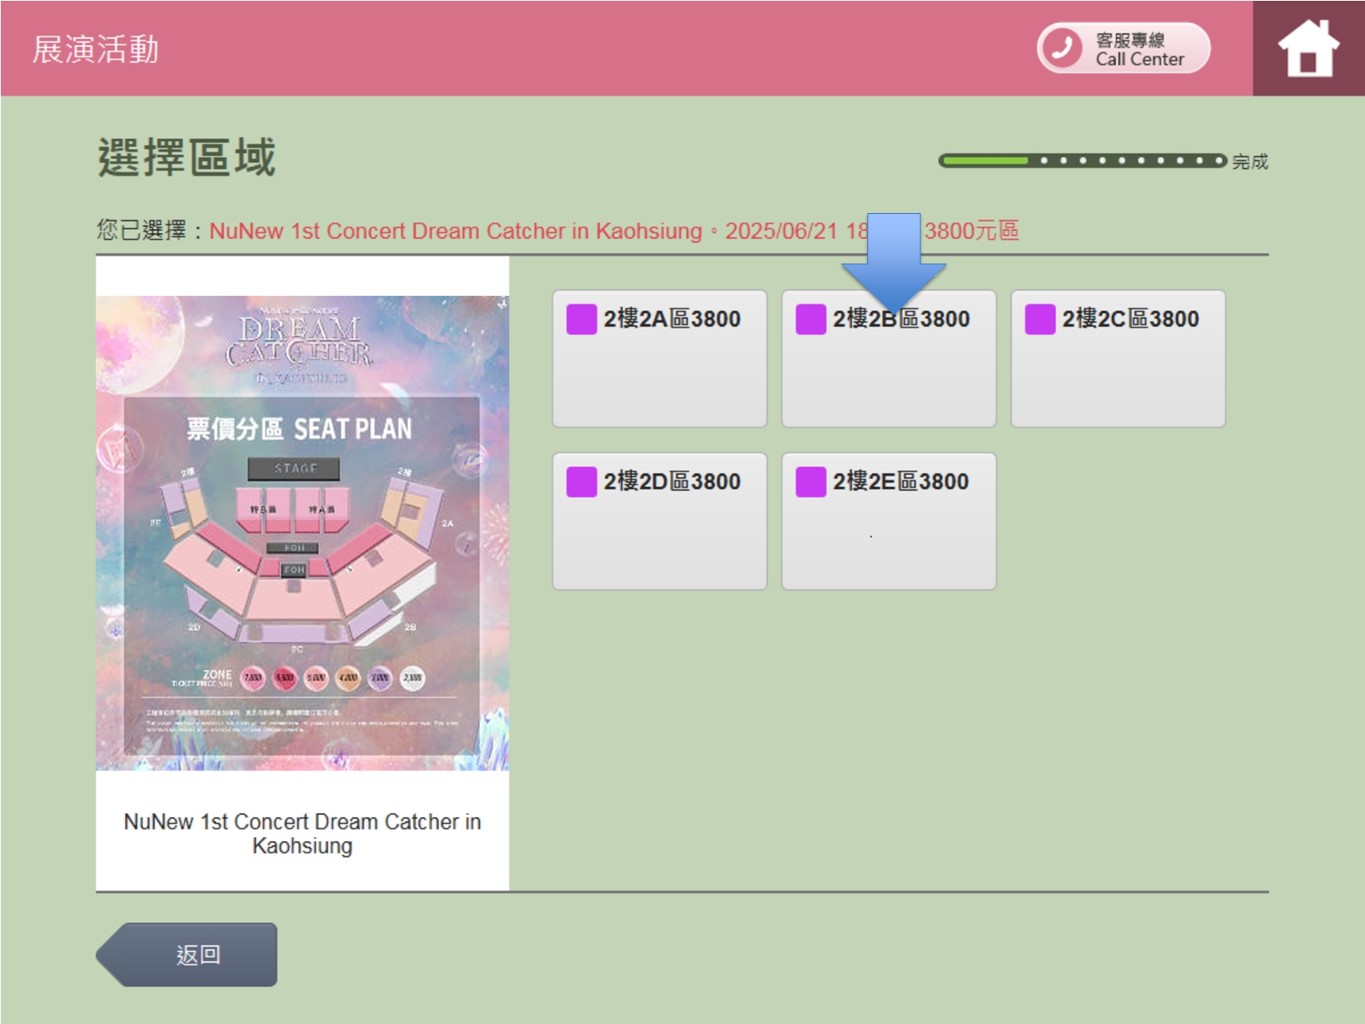Go to the home screen icon
Viewport: 1365px width, 1024px height.
point(1308,49)
